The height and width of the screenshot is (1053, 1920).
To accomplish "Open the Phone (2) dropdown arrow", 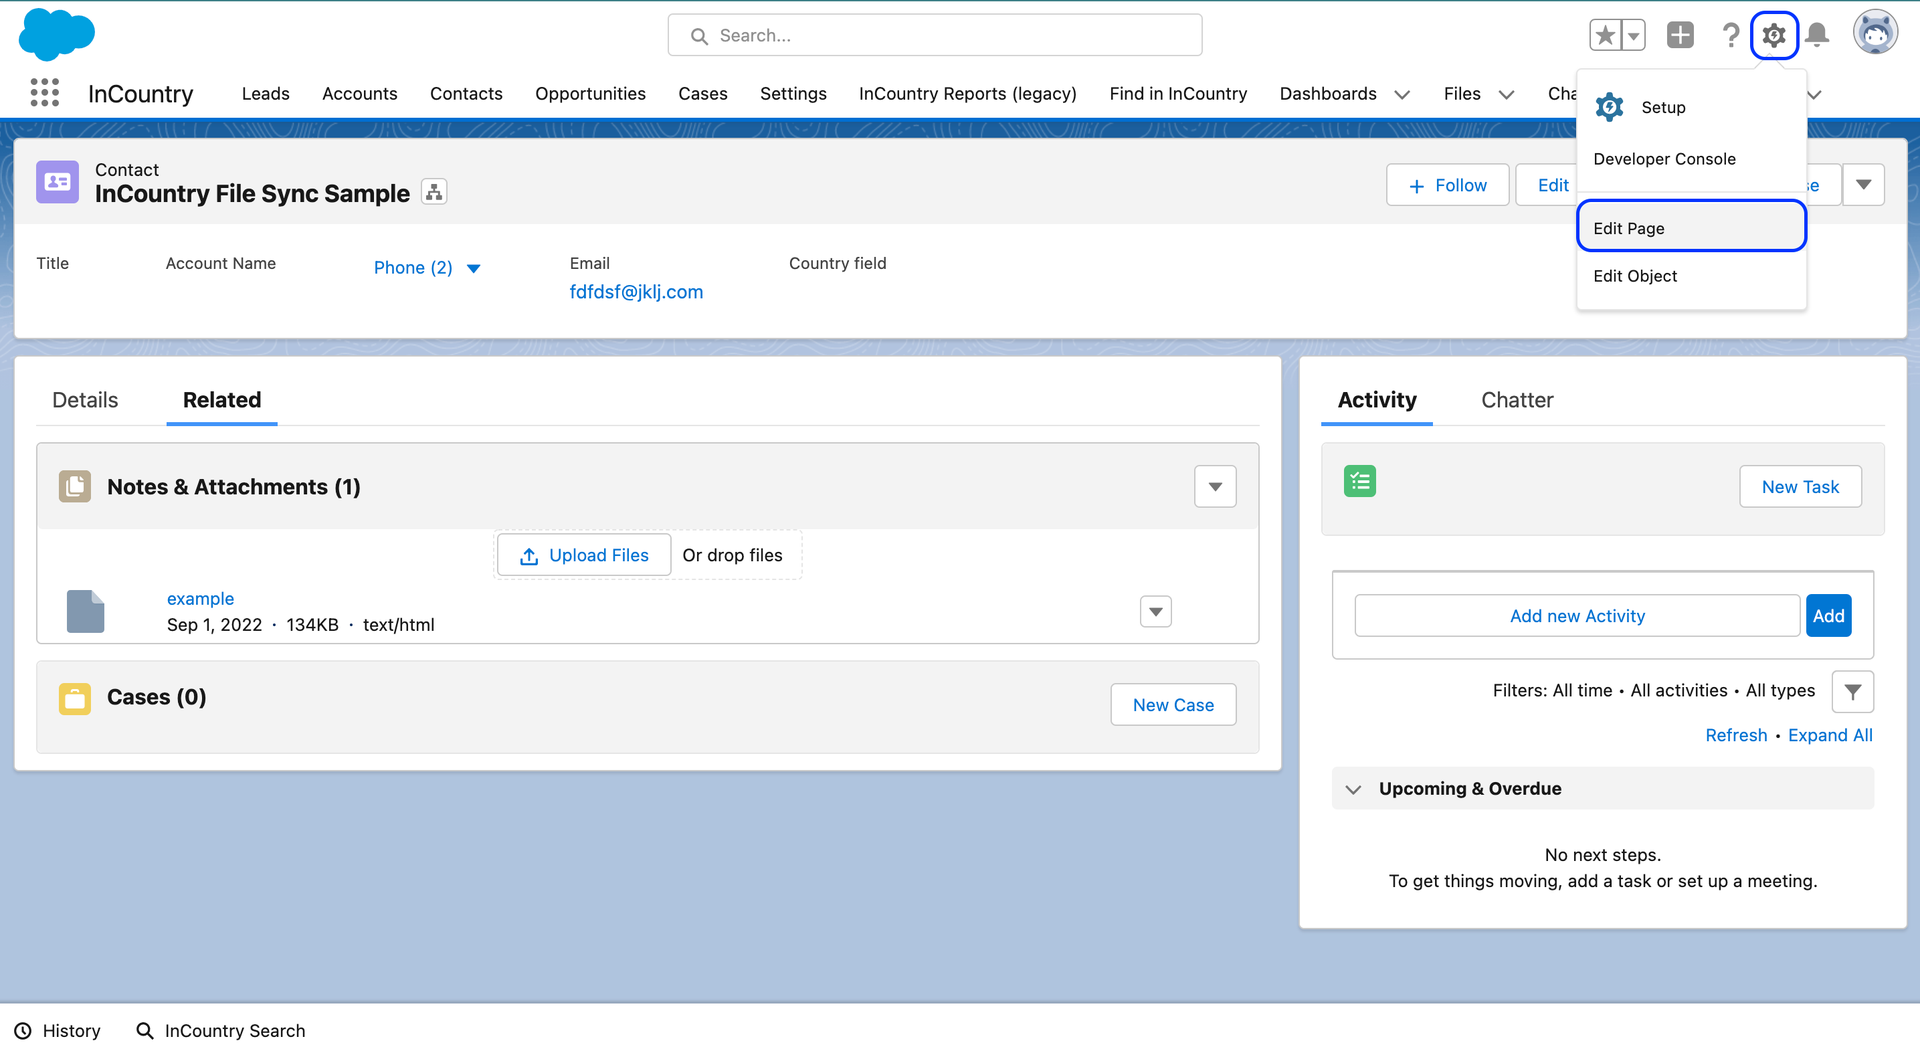I will pos(474,268).
